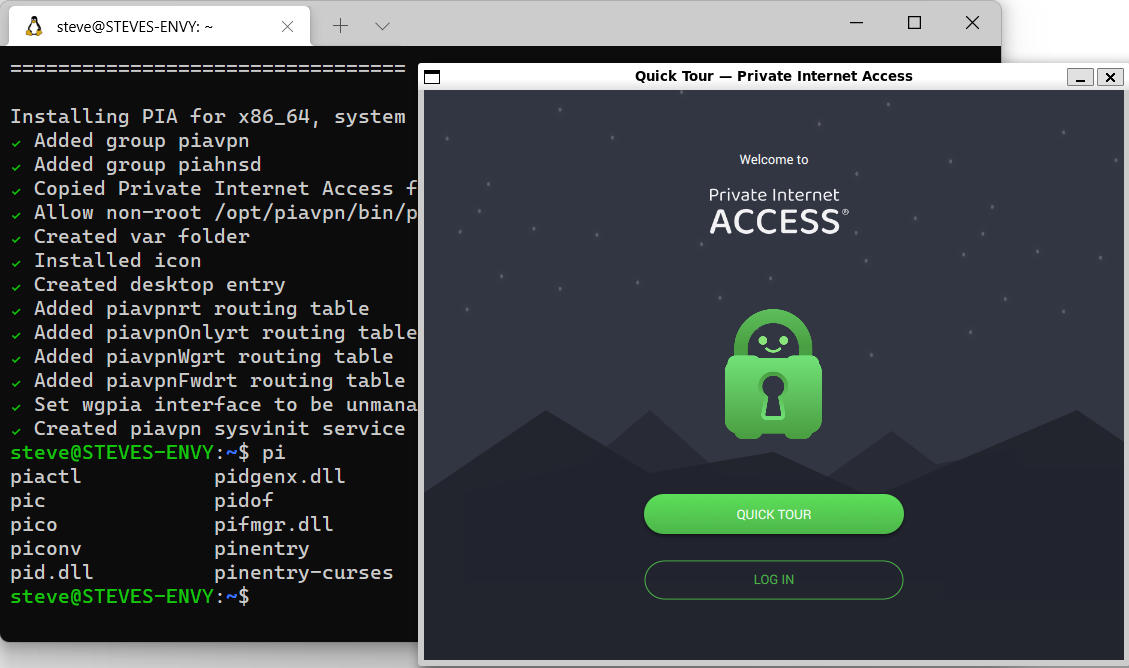The image size is (1129, 668).
Task: Click the 'Added piavpnOnlyrt routing table' line
Action: pyautogui.click(x=214, y=333)
